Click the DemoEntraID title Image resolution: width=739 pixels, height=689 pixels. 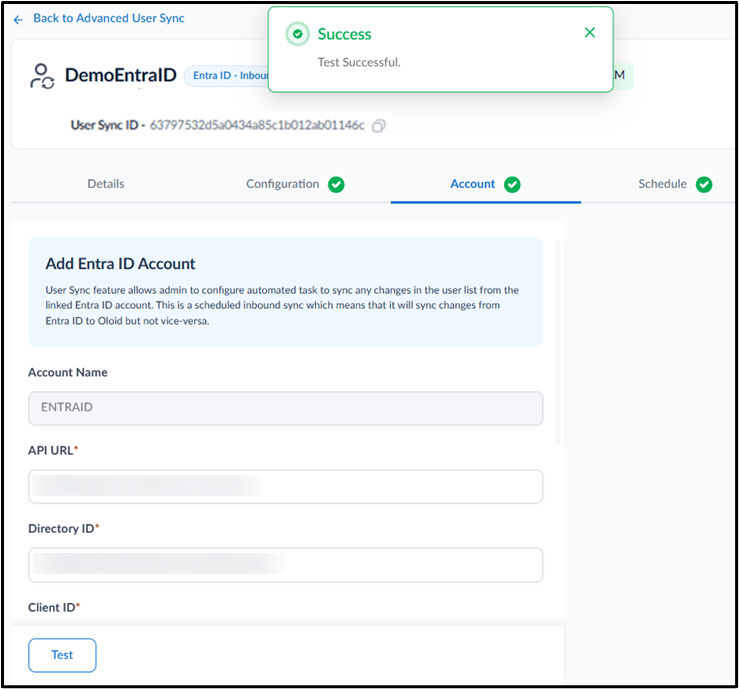(121, 75)
